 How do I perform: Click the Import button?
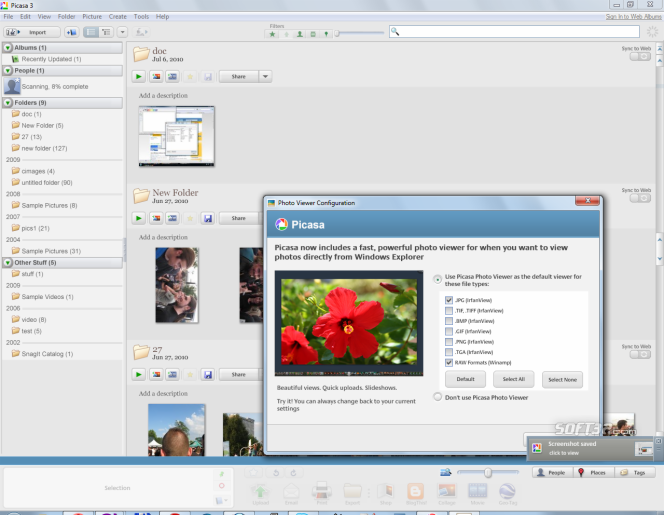[32, 32]
